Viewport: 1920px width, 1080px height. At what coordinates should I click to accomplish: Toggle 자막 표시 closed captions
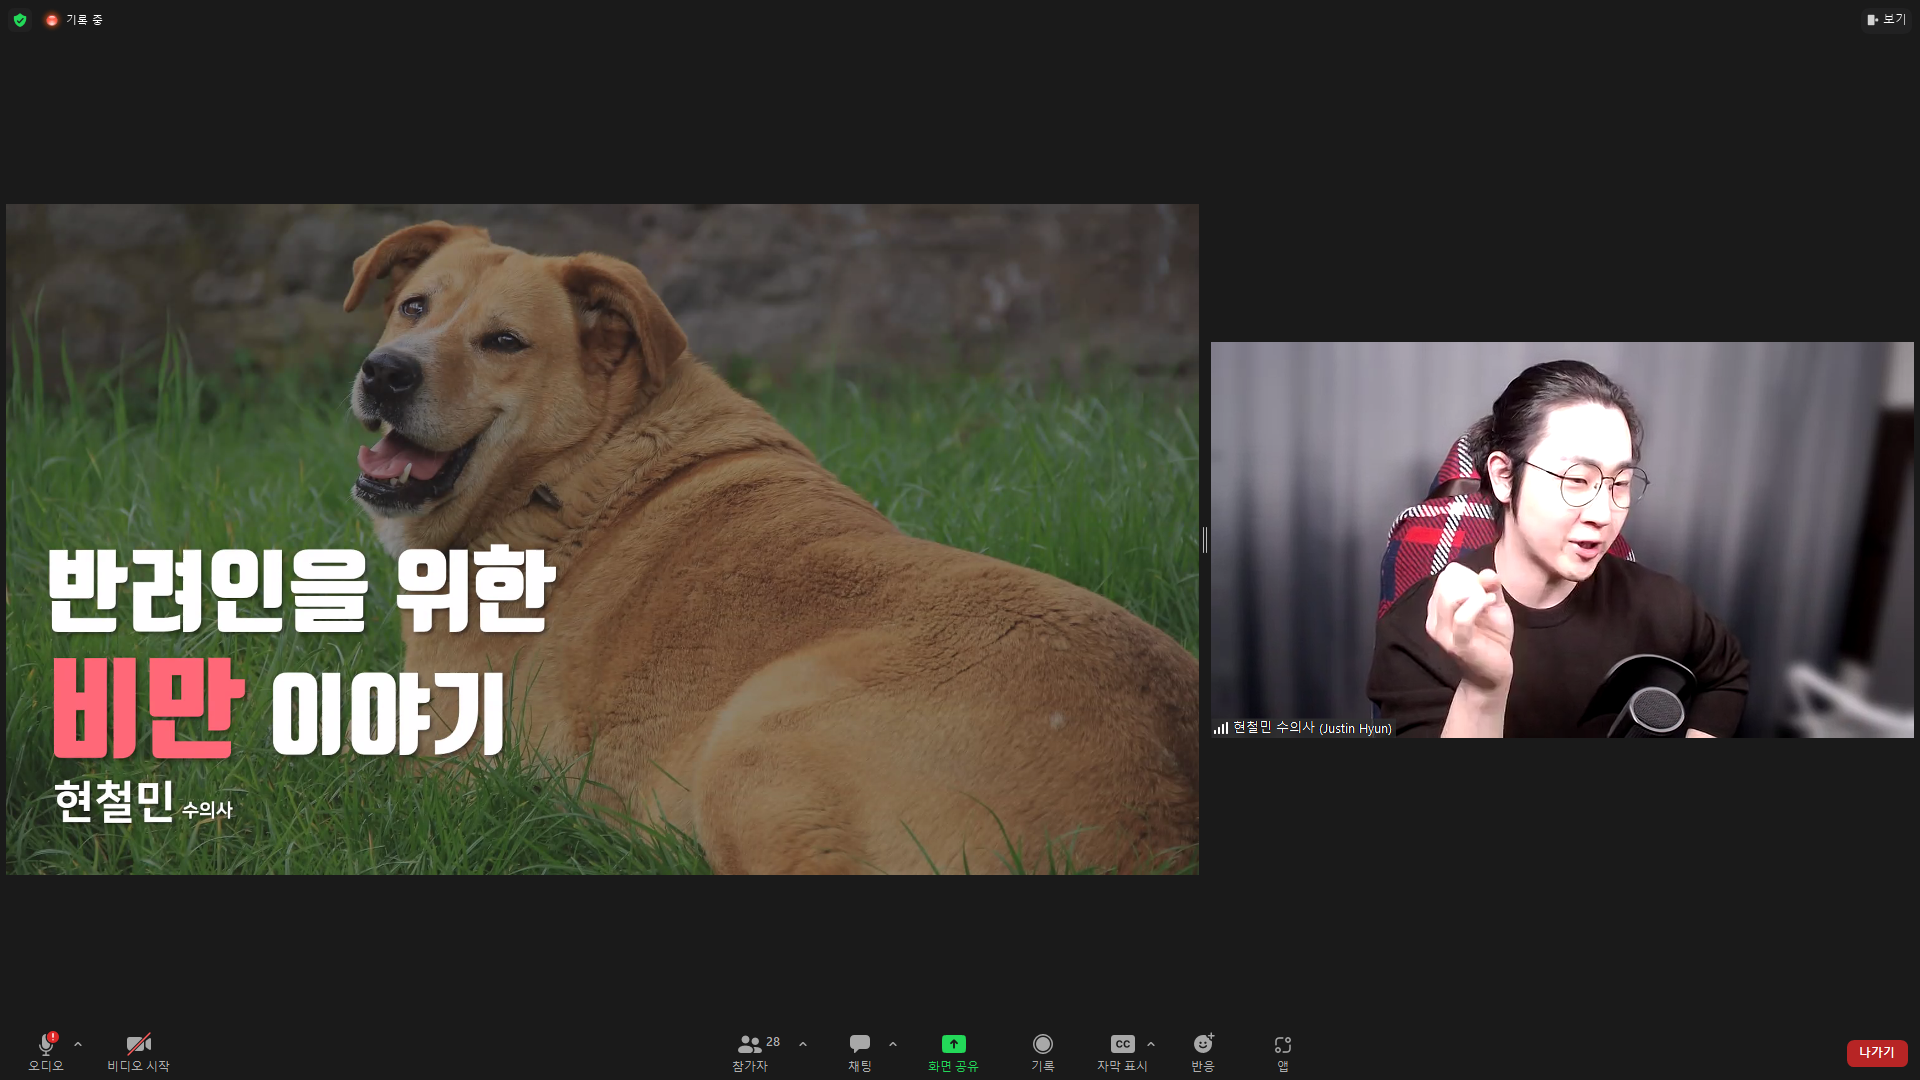coord(1122,1052)
